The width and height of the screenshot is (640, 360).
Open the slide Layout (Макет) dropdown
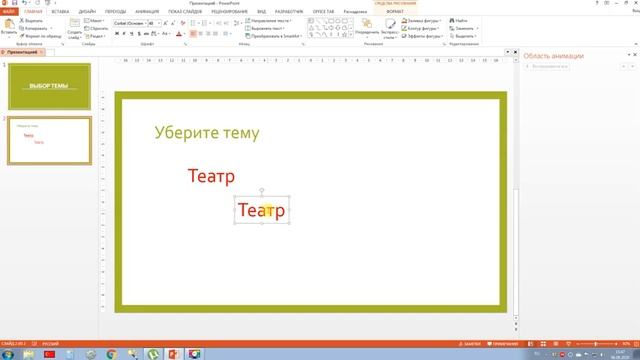point(94,20)
